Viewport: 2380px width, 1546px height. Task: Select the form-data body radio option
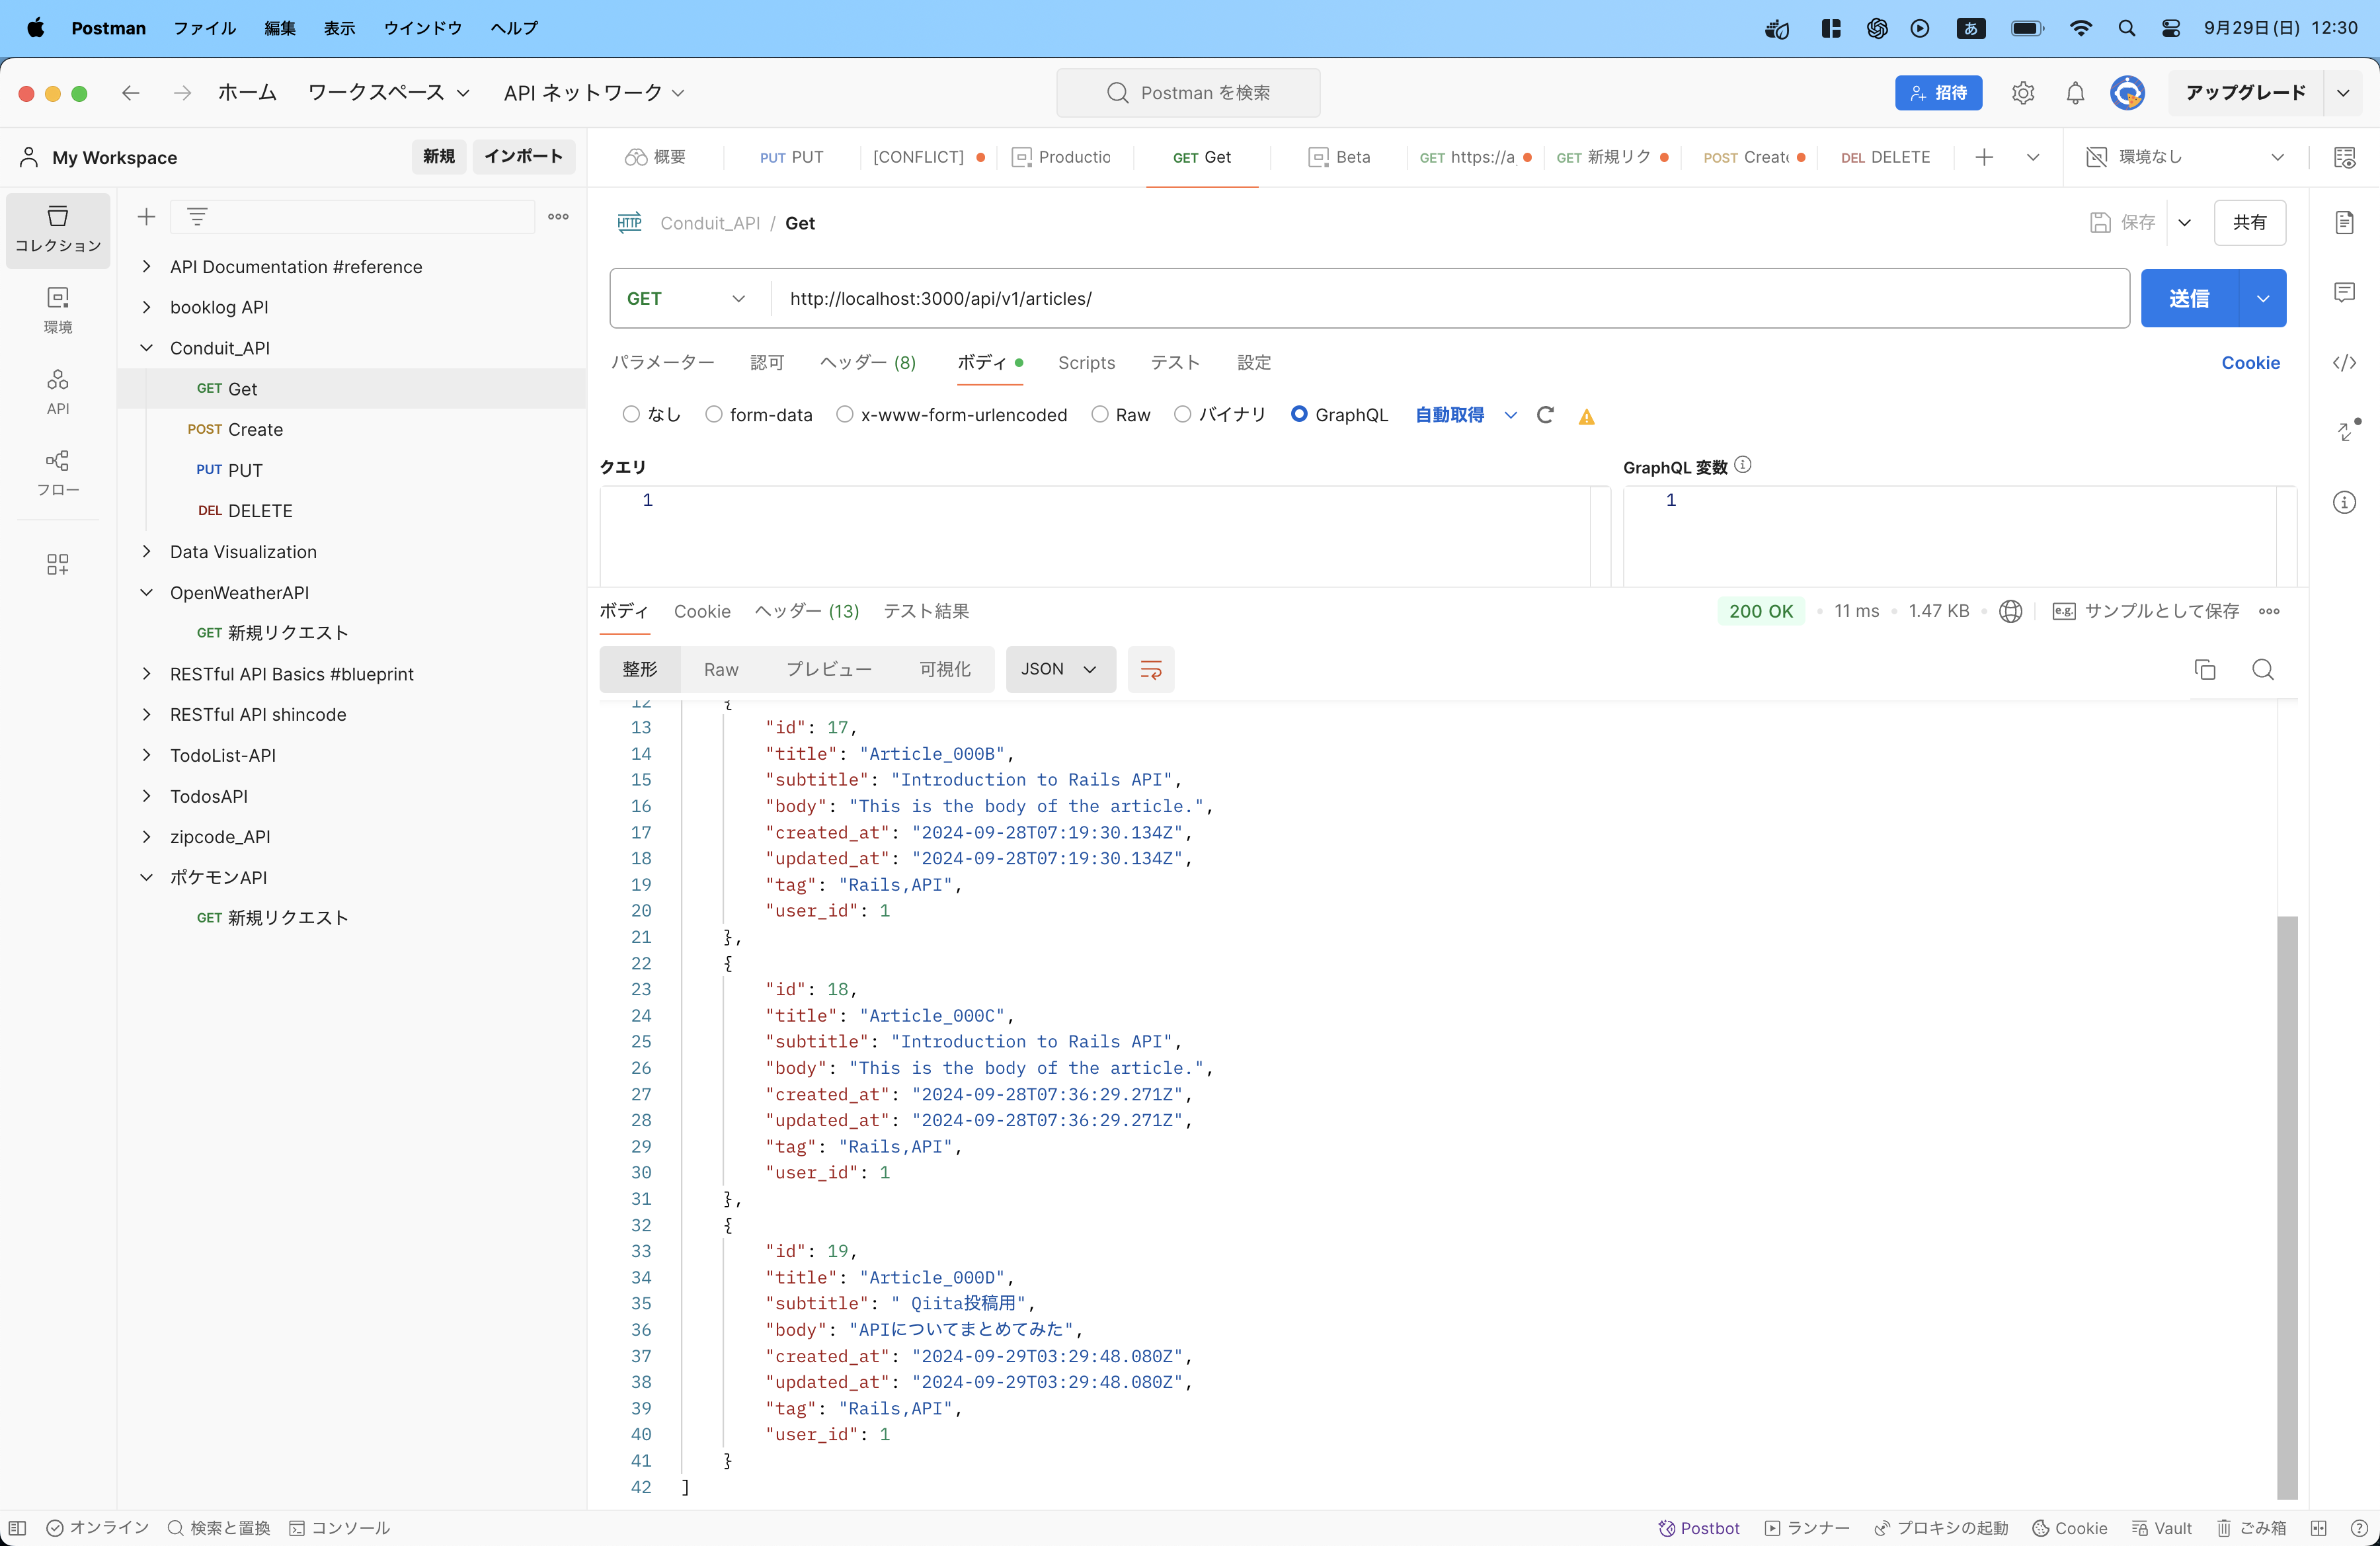click(x=714, y=415)
